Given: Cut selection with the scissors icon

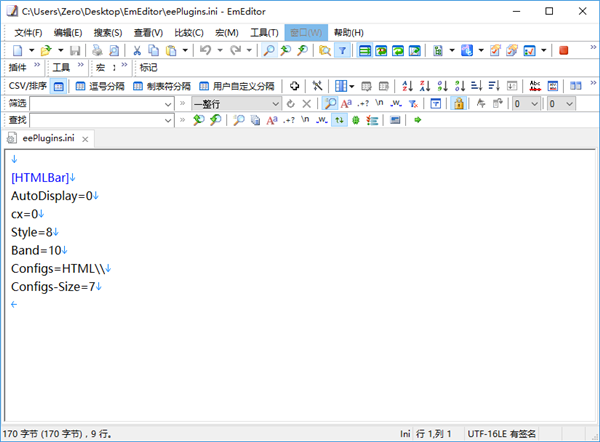Looking at the screenshot, I should coord(137,51).
